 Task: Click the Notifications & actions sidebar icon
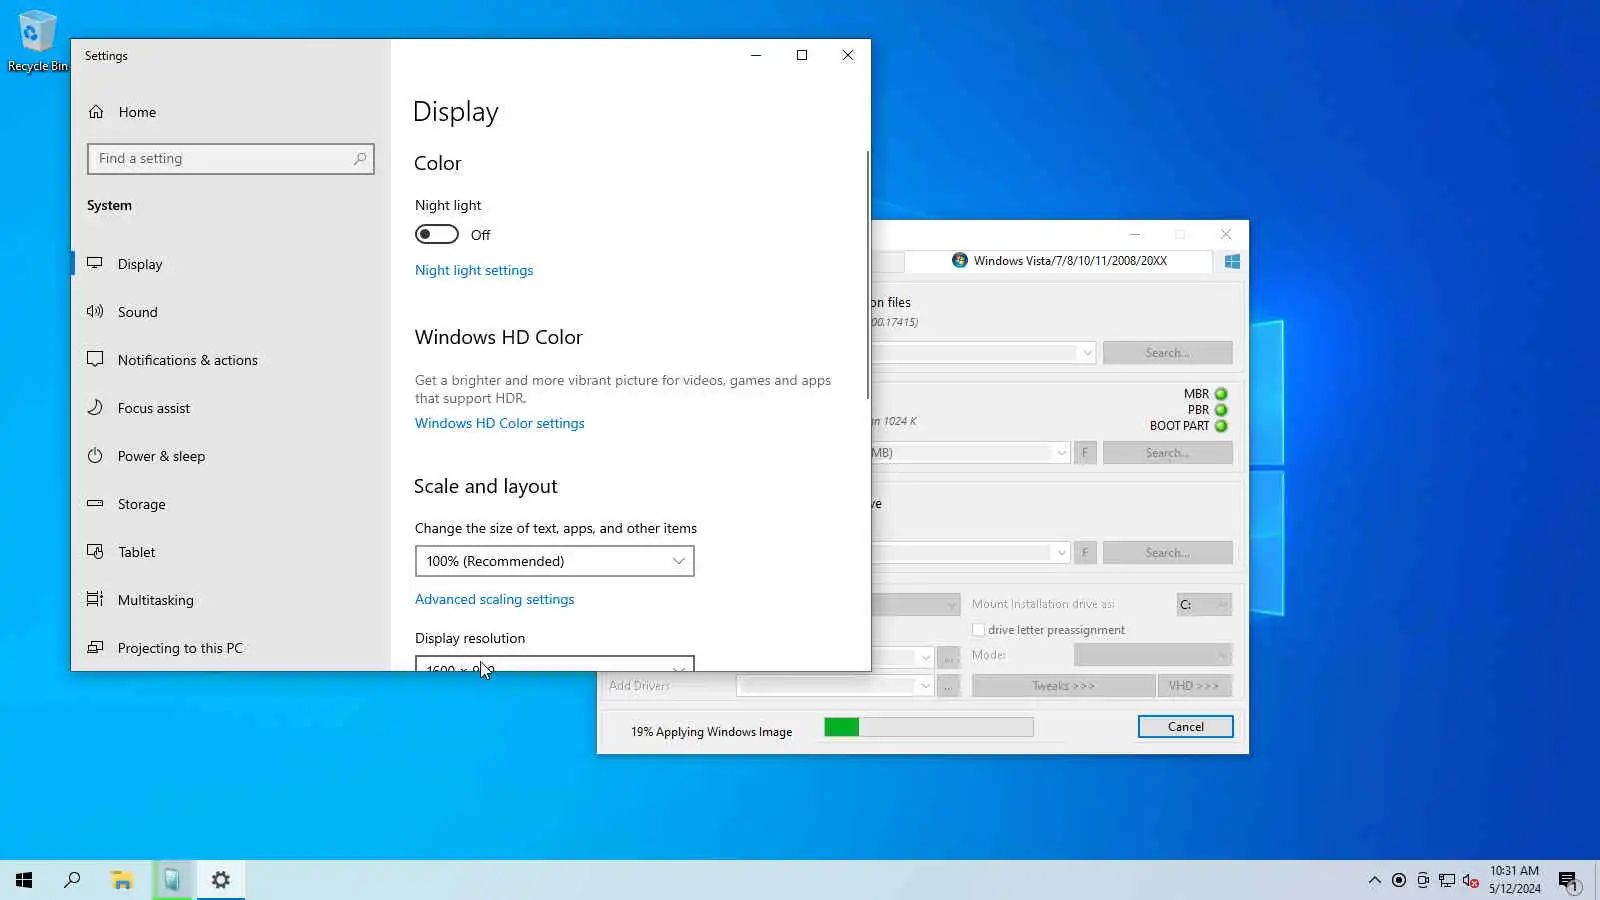coord(95,359)
